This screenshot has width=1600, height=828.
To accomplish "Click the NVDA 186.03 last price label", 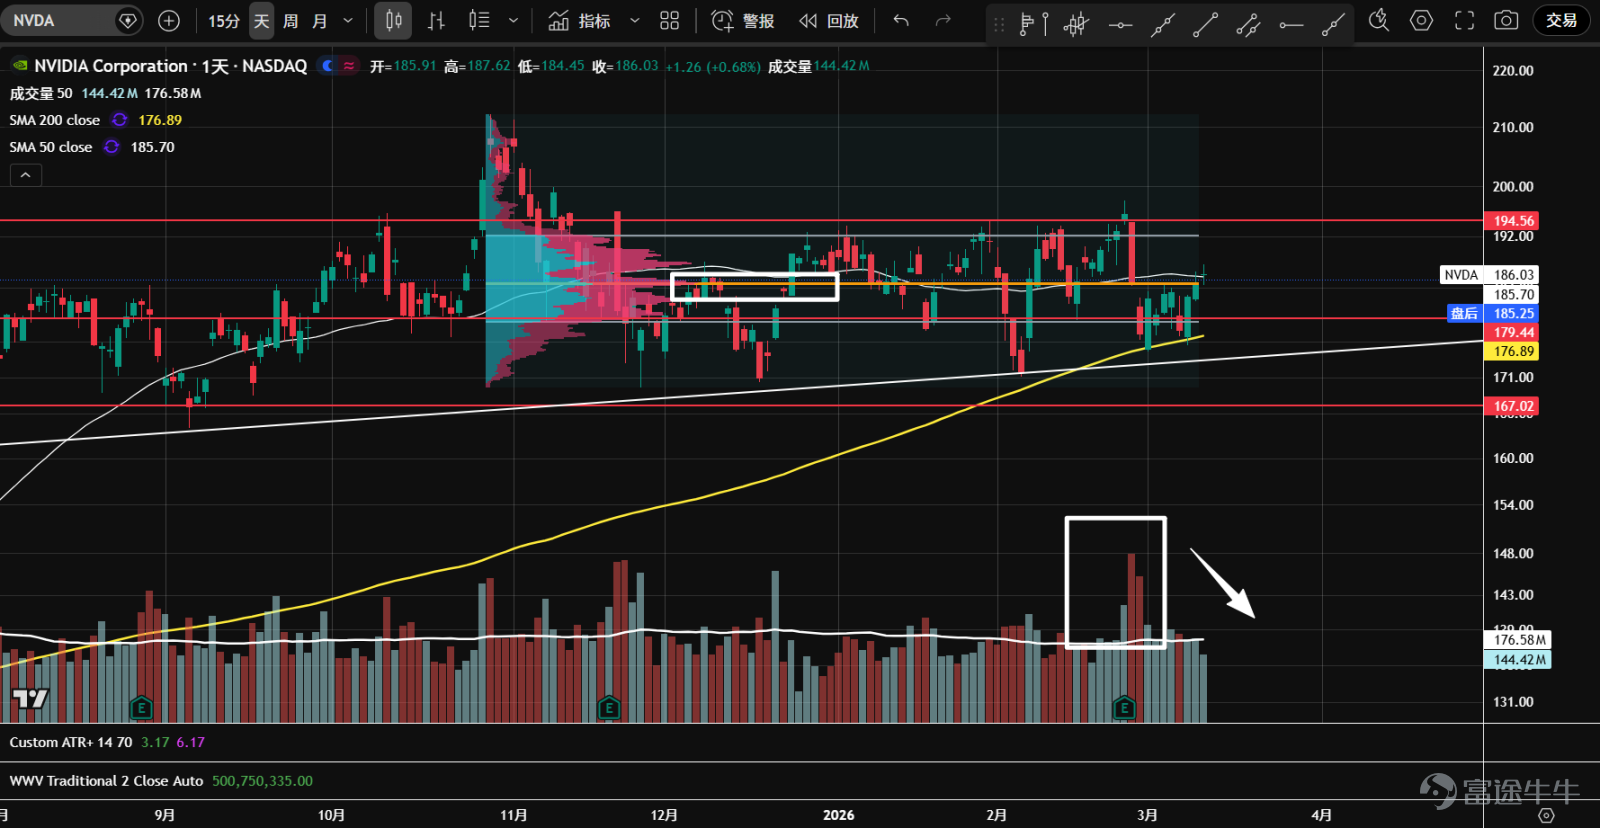I will pyautogui.click(x=1489, y=275).
